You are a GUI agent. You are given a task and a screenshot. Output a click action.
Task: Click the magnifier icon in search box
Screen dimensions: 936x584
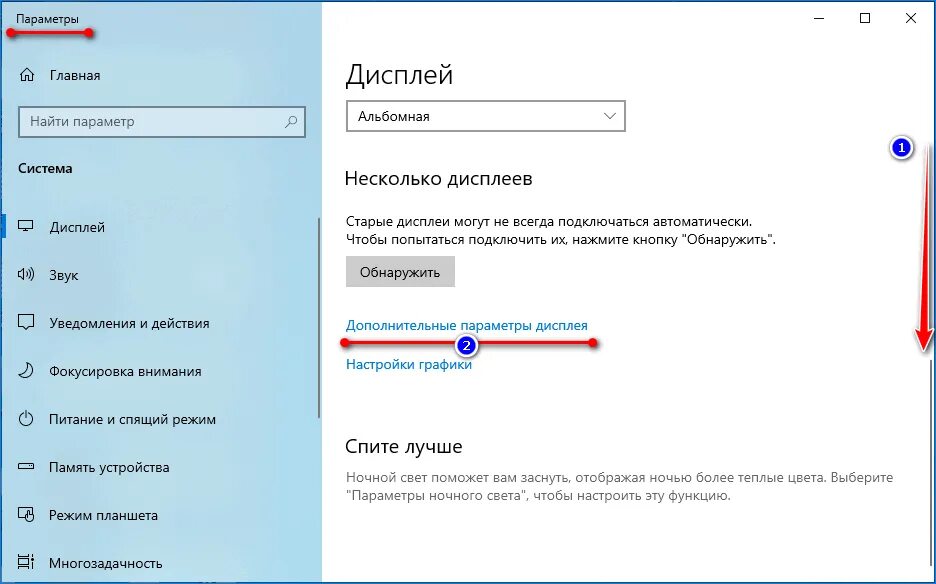(291, 122)
